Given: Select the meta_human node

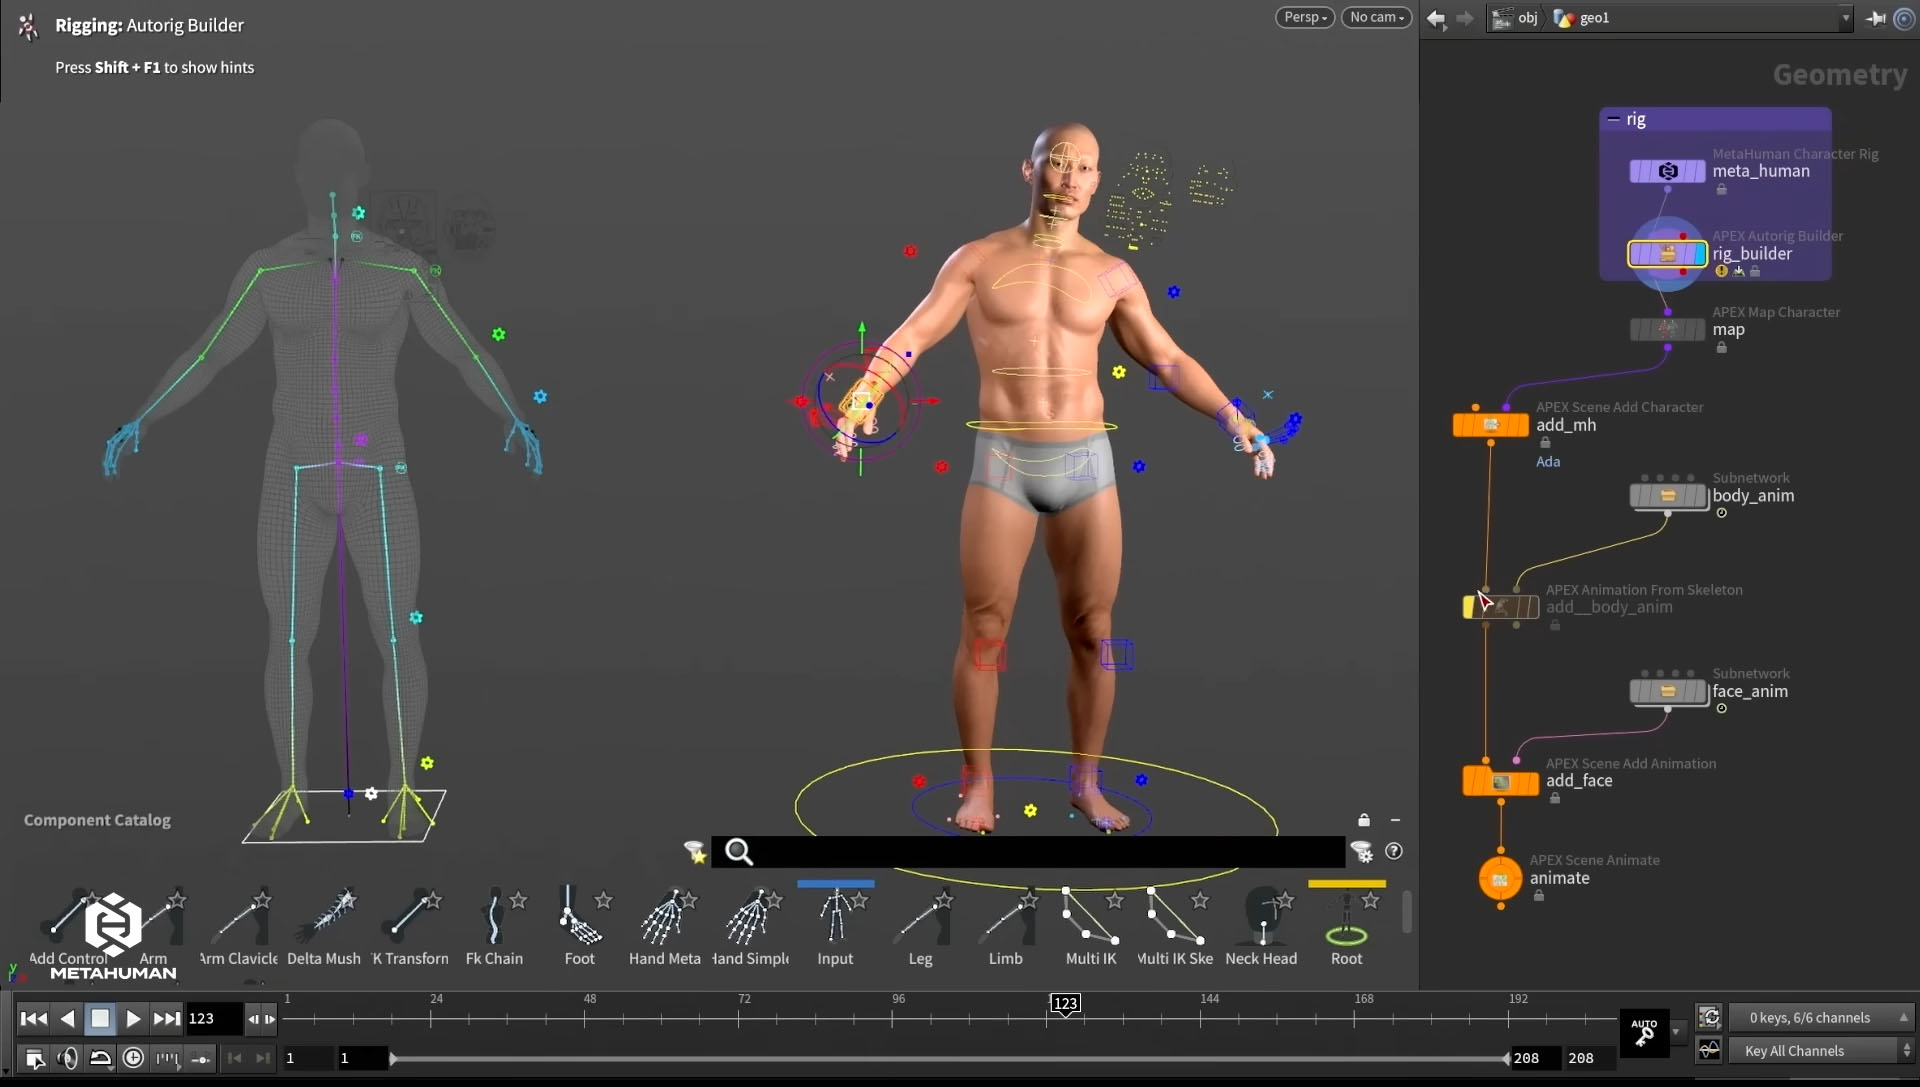Looking at the screenshot, I should (1667, 171).
